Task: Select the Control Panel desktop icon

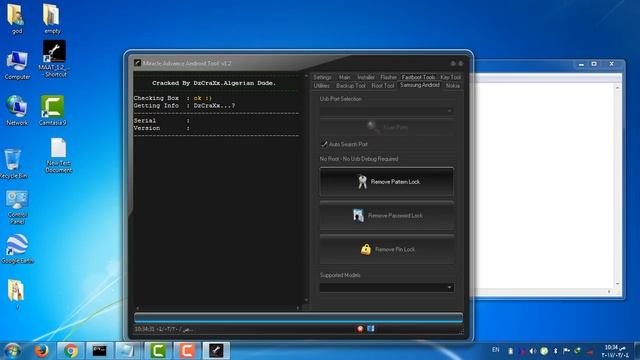Action: click(x=17, y=207)
